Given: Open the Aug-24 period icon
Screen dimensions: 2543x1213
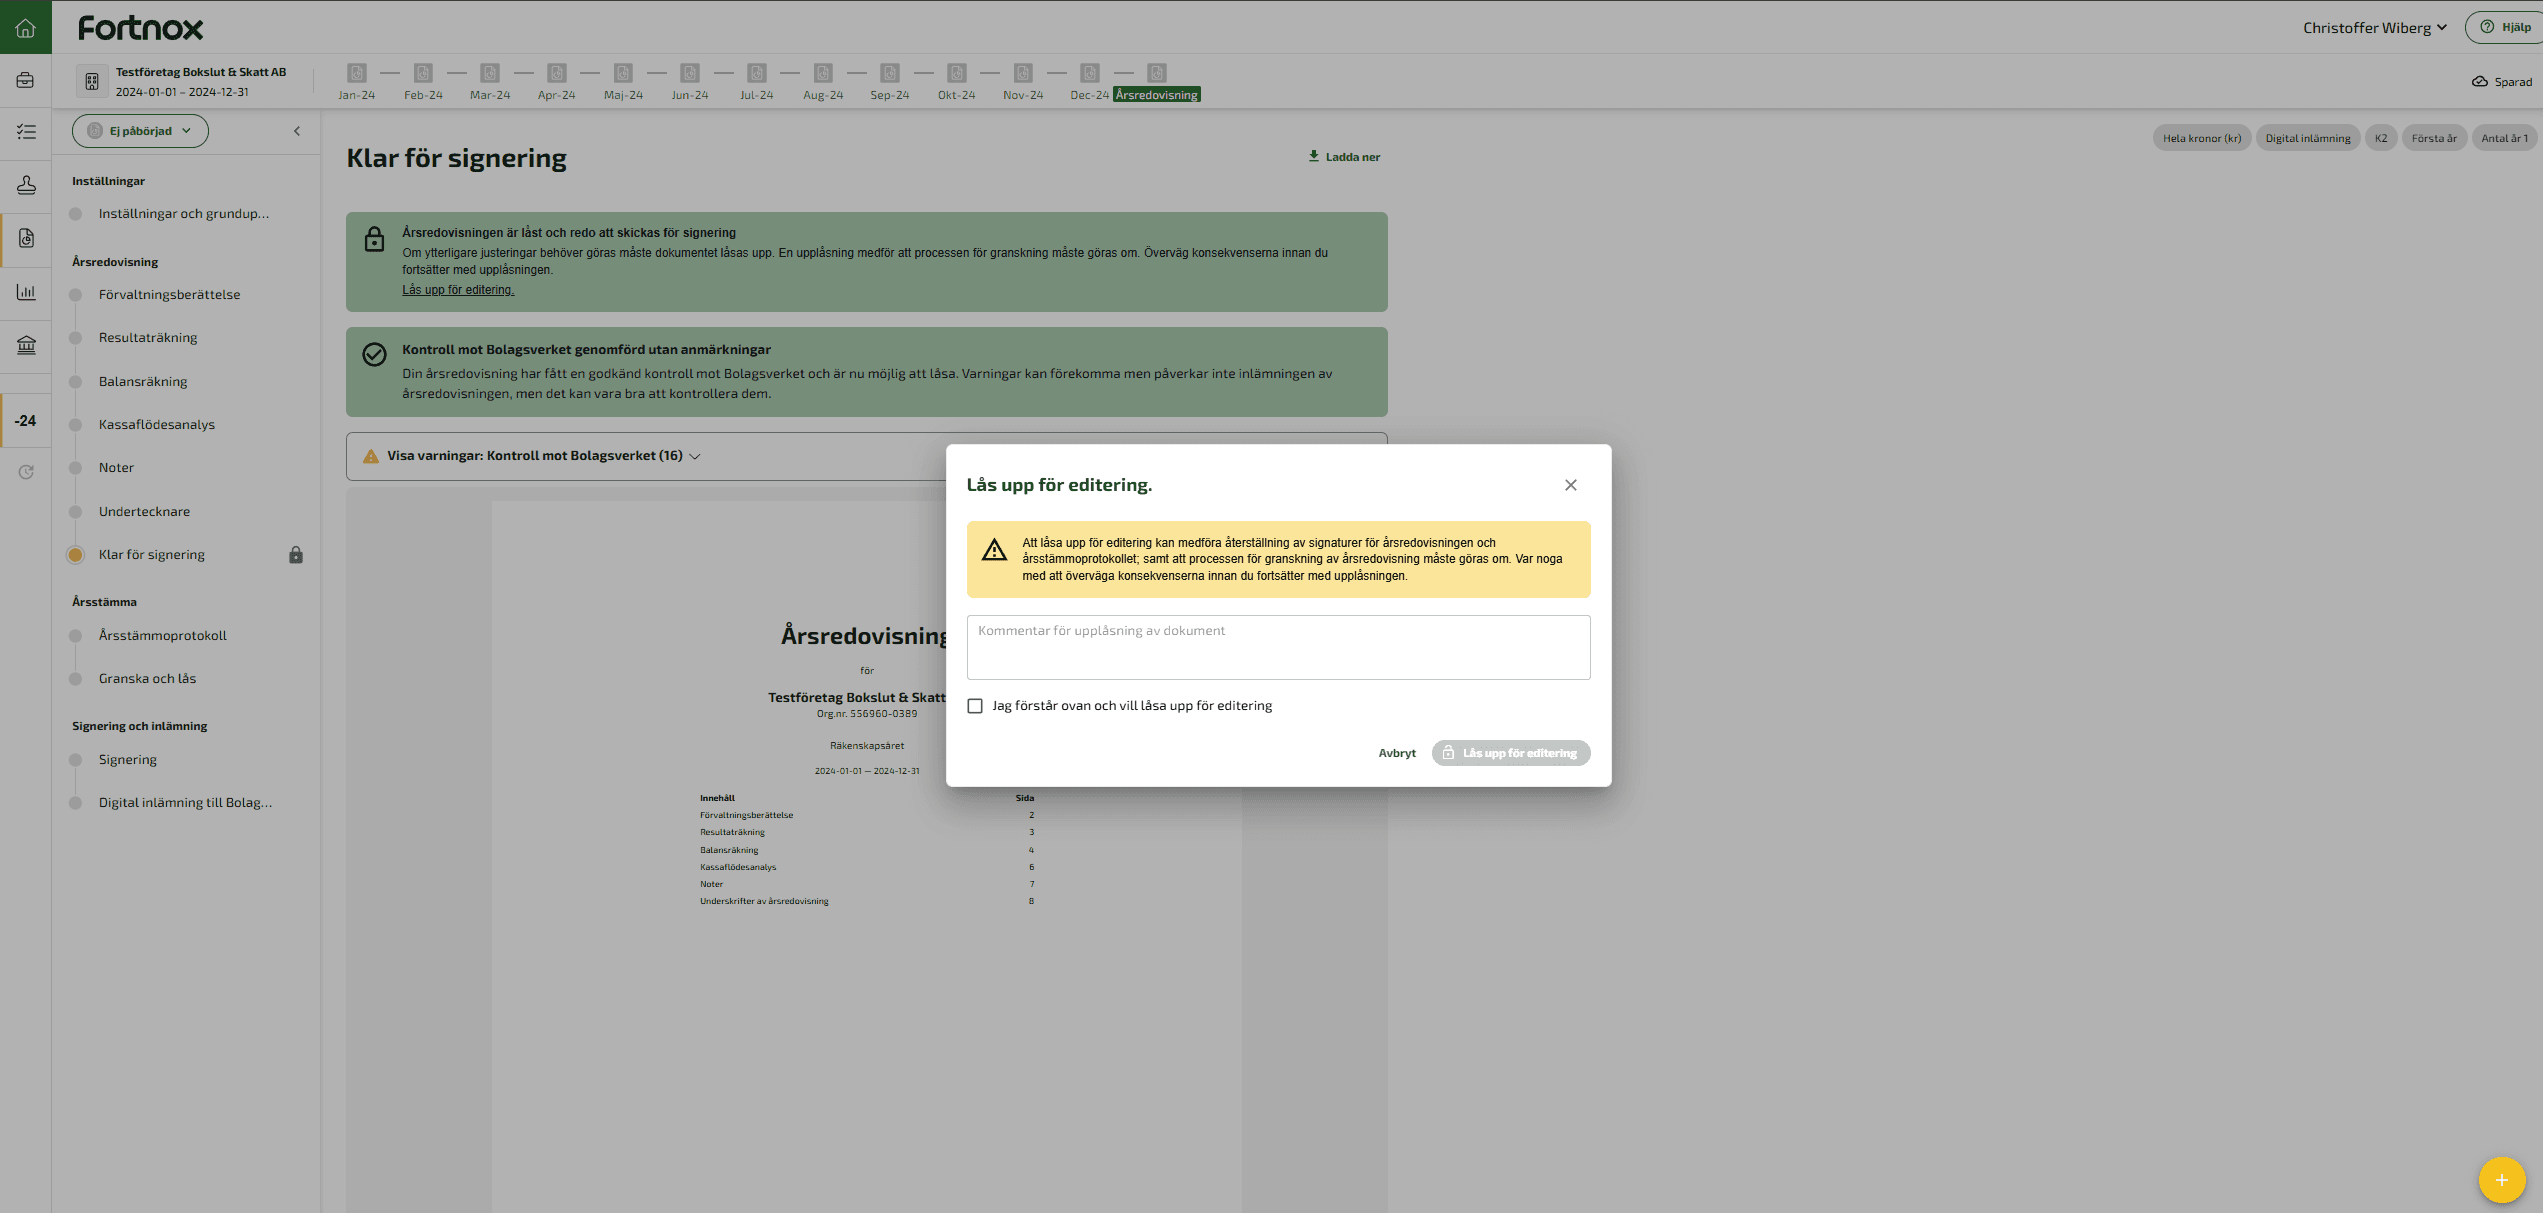Looking at the screenshot, I should tap(823, 73).
